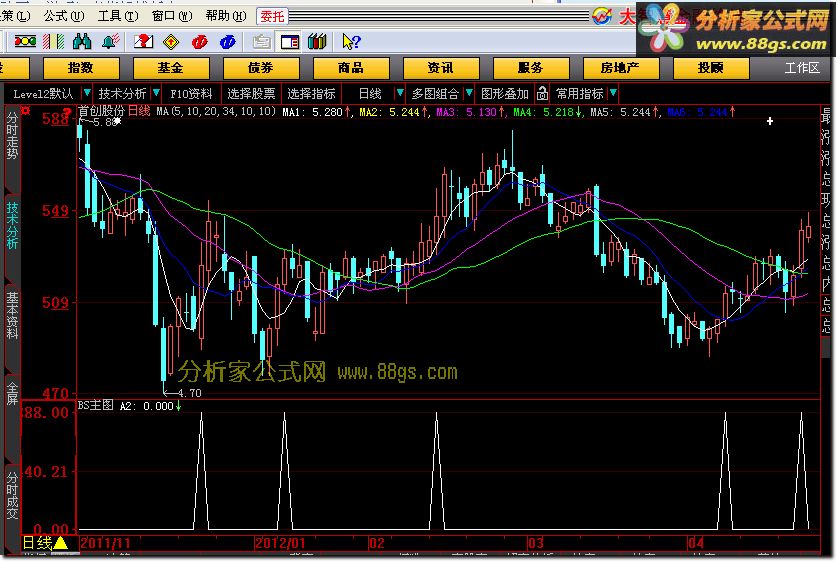Click the greyed-out news clipboard icon
This screenshot has height=562, width=838.
coord(262,41)
